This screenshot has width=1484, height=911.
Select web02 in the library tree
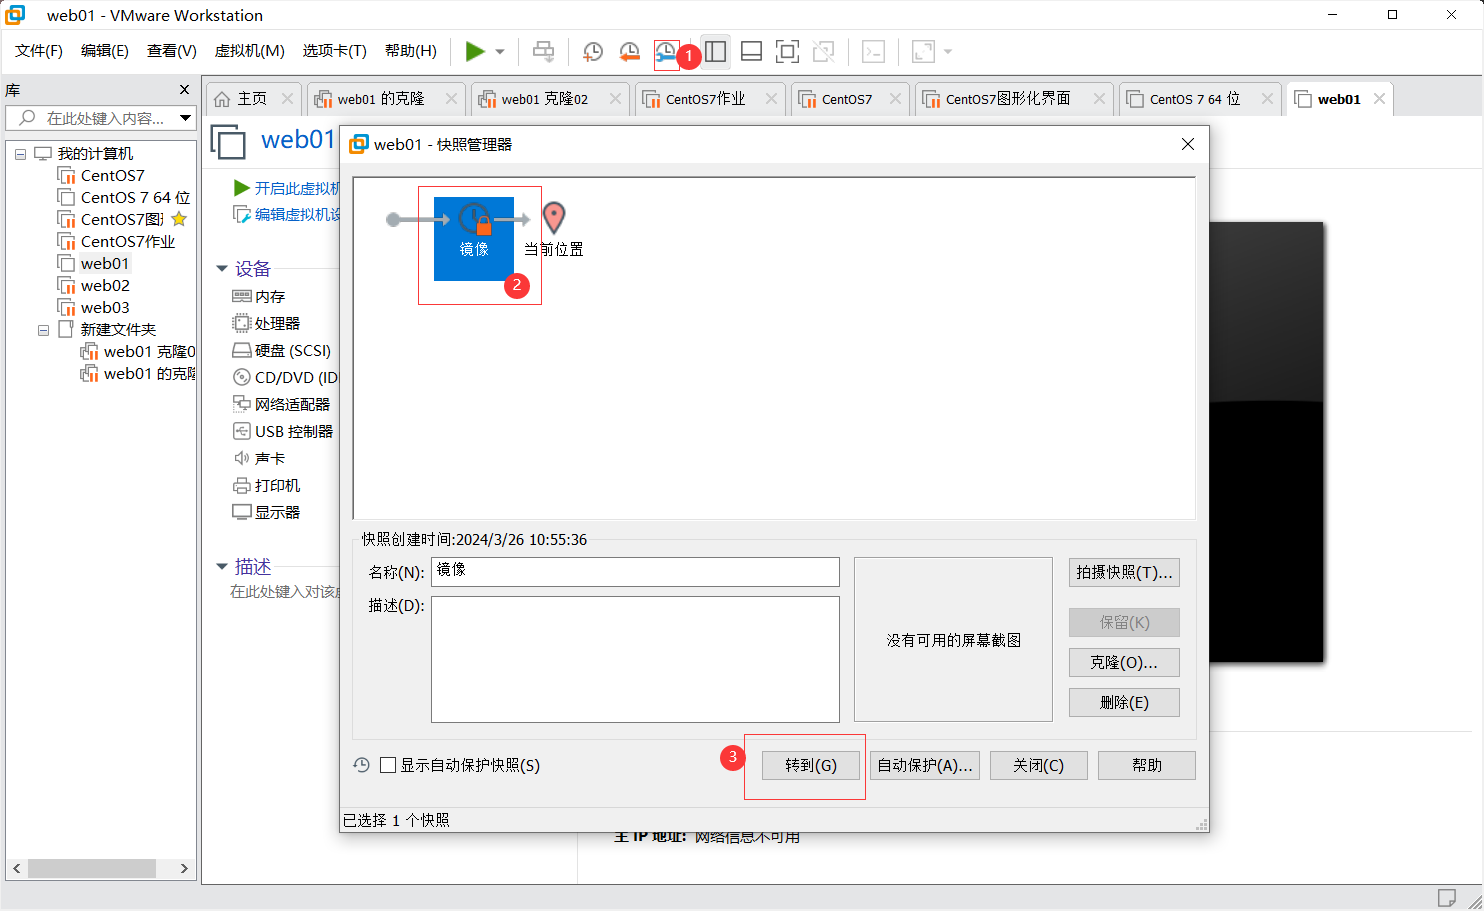point(94,286)
